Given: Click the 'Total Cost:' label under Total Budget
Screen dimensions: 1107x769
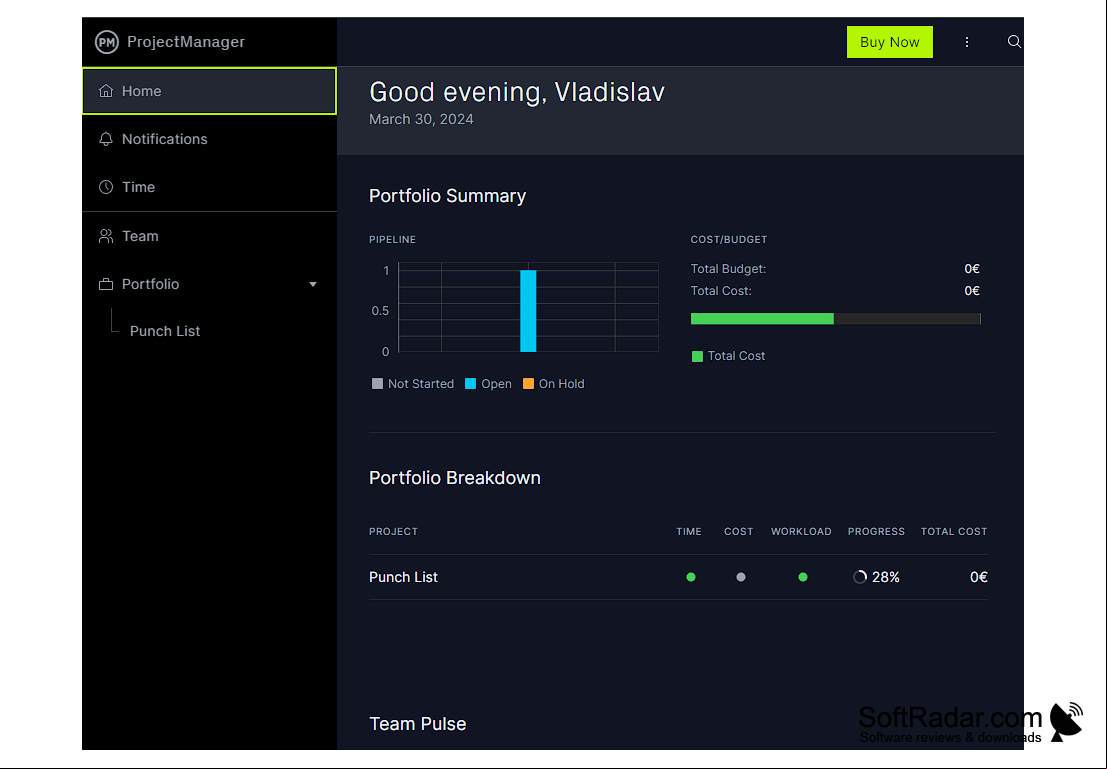Looking at the screenshot, I should pyautogui.click(x=721, y=291).
